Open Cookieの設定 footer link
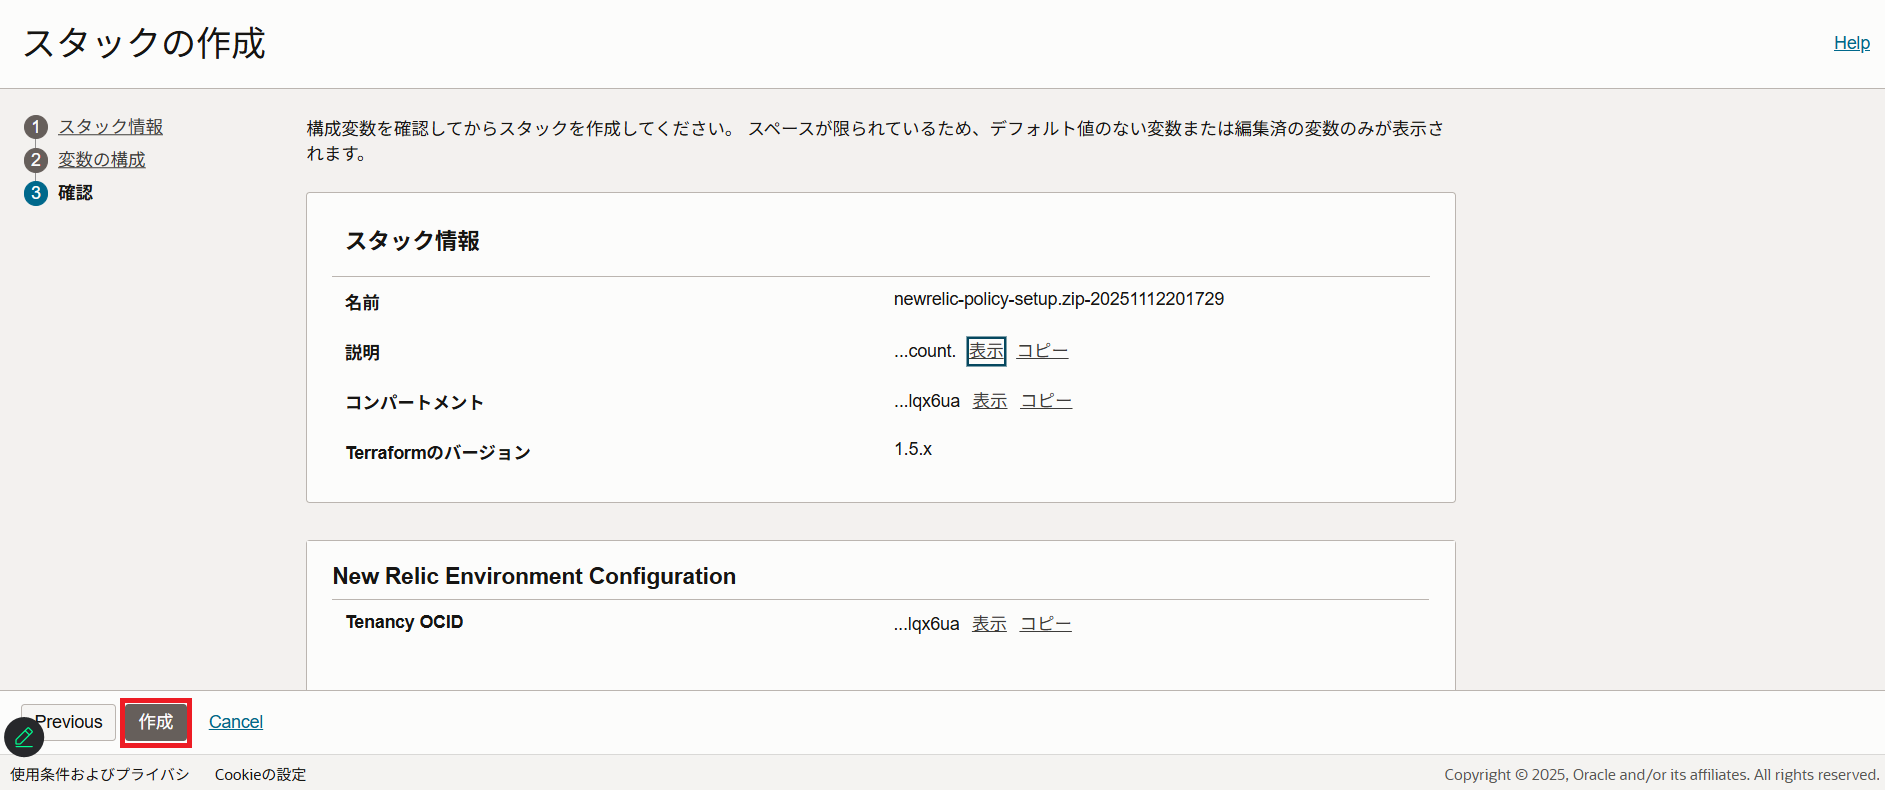The width and height of the screenshot is (1885, 790). [x=260, y=775]
